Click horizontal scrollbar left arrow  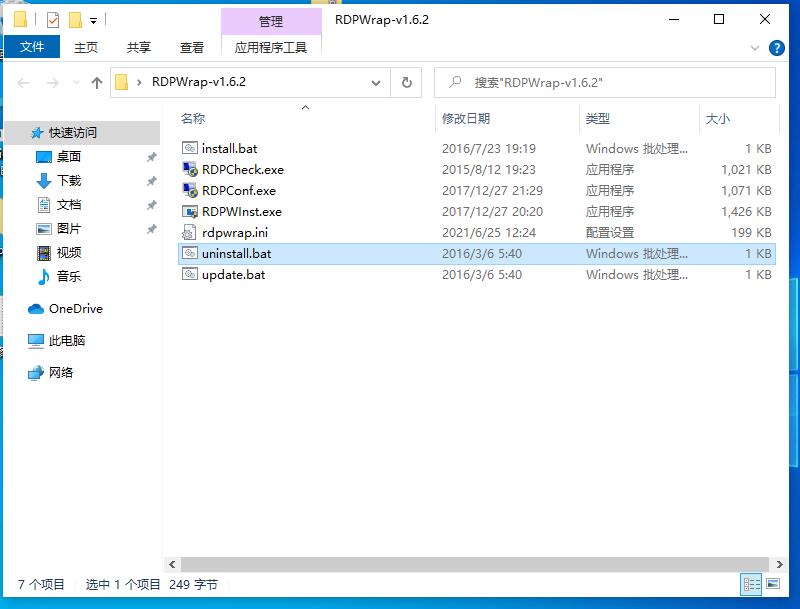pos(172,564)
